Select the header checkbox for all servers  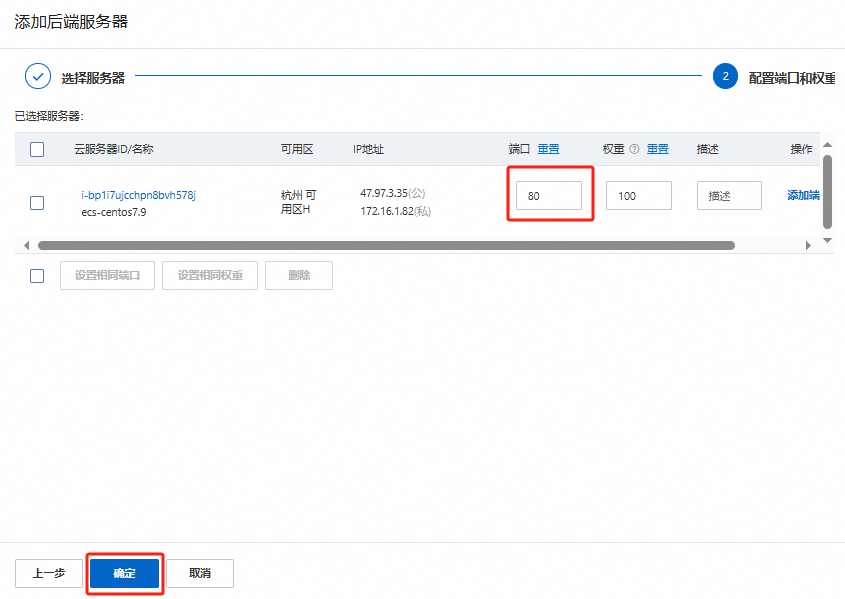coord(37,149)
